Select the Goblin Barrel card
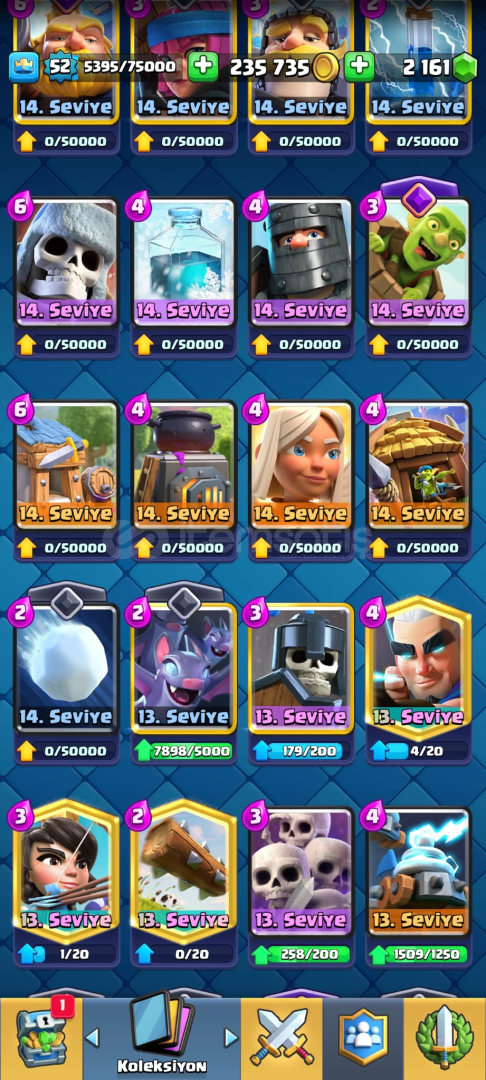 419,262
